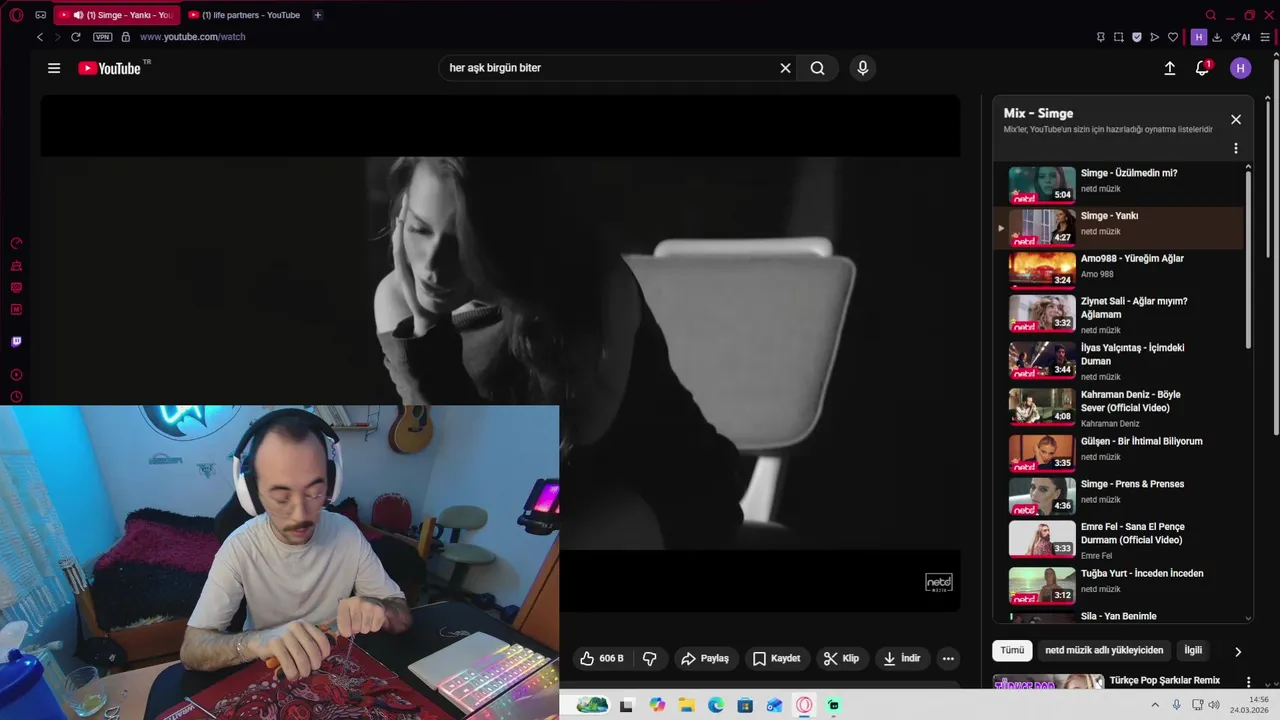Open options for Türkçe Pop Şarkılar Remix
The width and height of the screenshot is (1280, 720).
click(x=1248, y=682)
